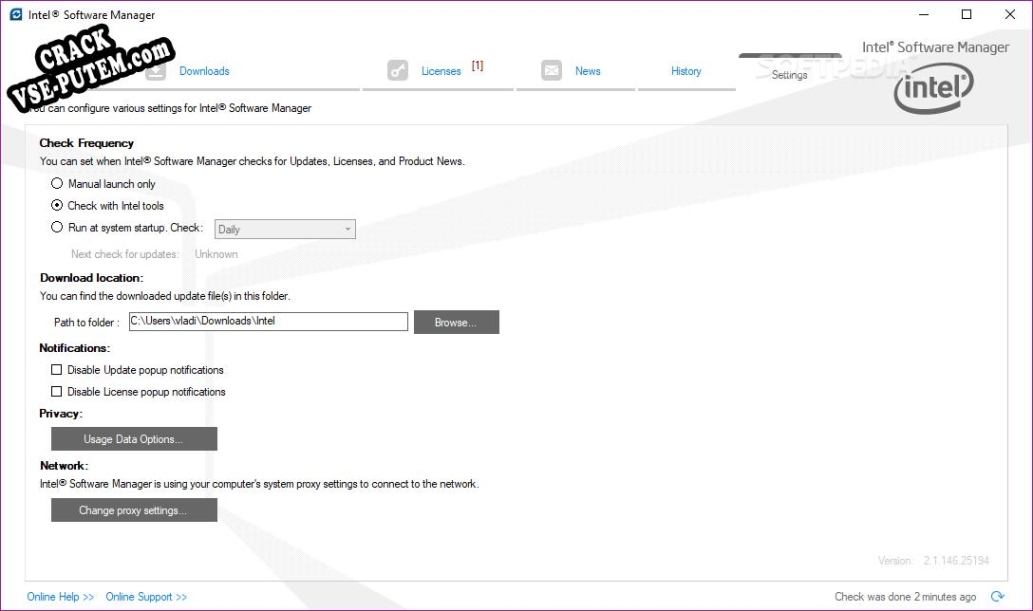Open the Online Help link
Screen dimensions: 1033x611
[x=61, y=596]
